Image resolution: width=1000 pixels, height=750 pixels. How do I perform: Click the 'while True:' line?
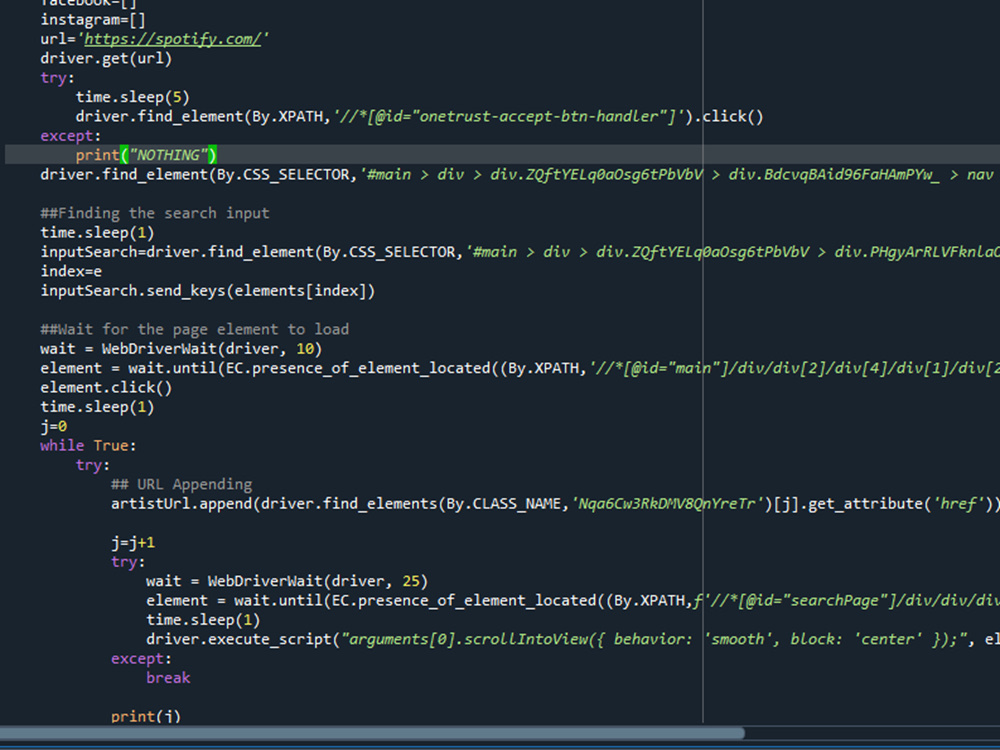point(88,445)
